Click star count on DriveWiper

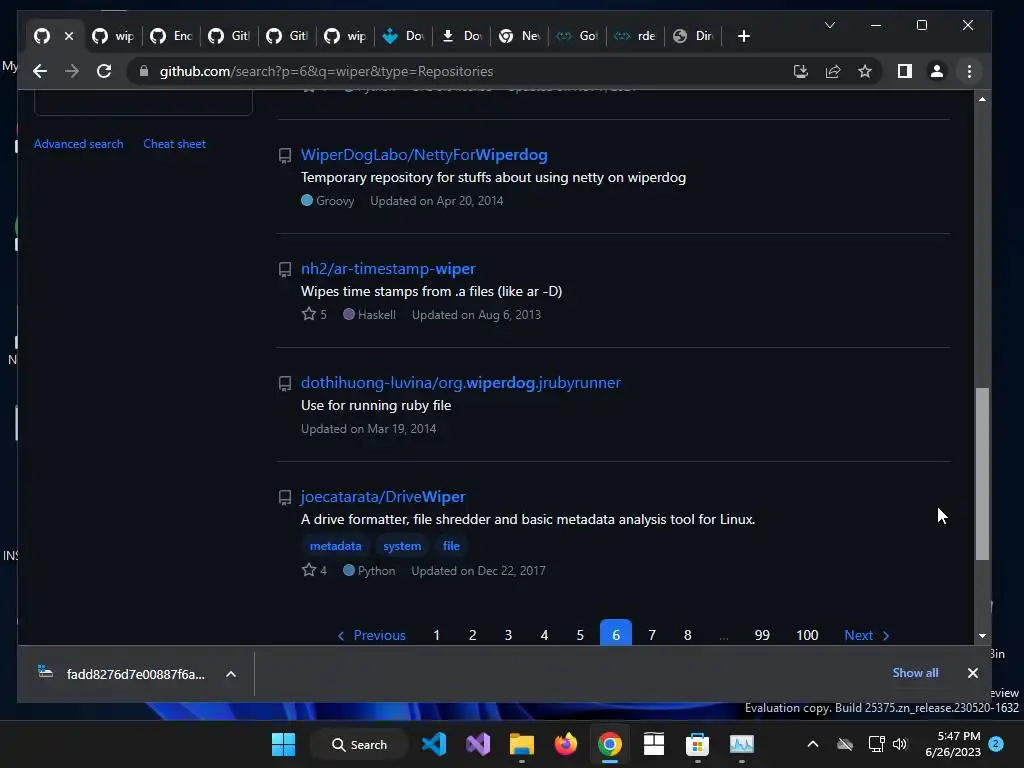point(314,570)
